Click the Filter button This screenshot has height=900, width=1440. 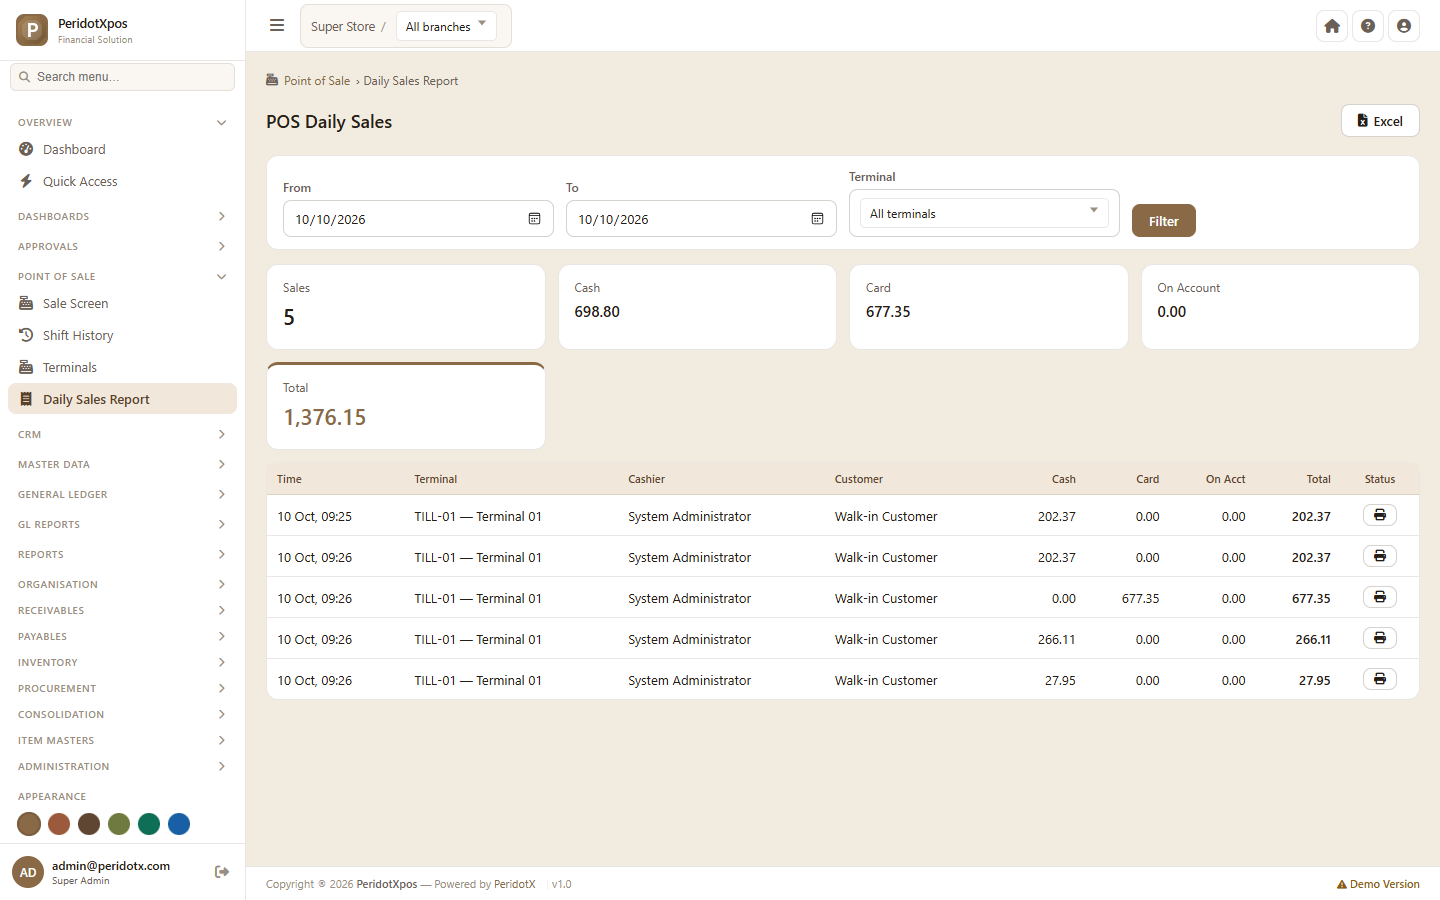[x=1163, y=221]
